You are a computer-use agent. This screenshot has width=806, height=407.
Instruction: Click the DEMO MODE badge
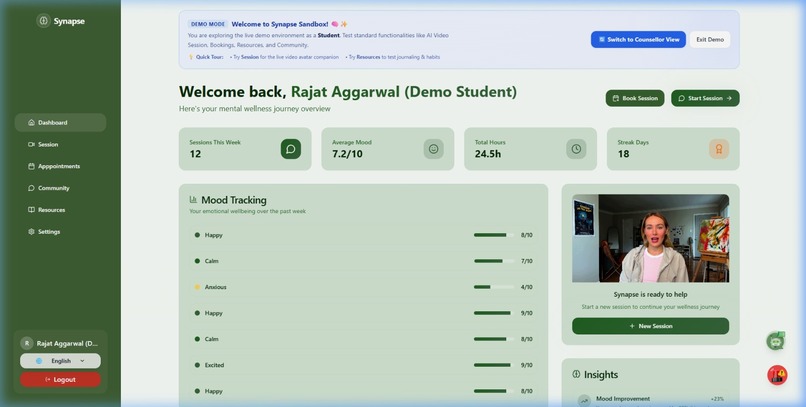208,24
